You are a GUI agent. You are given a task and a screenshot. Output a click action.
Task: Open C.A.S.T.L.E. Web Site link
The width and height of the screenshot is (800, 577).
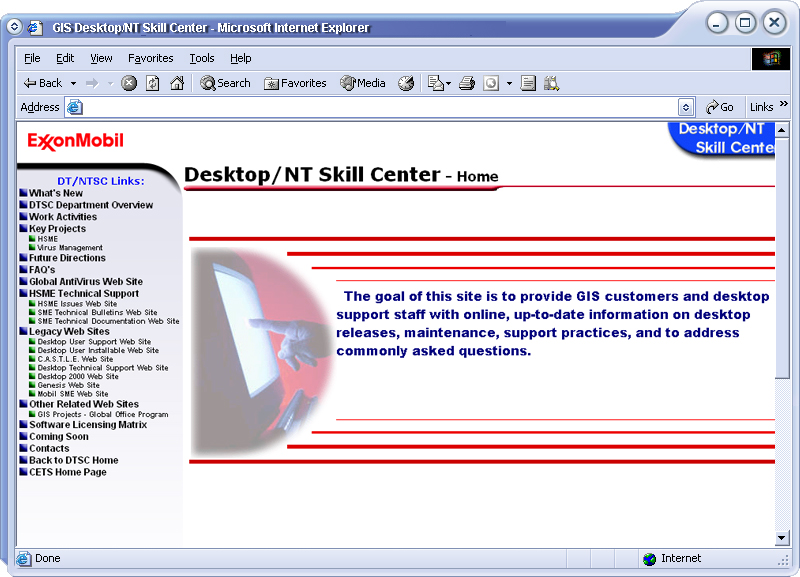(x=76, y=359)
